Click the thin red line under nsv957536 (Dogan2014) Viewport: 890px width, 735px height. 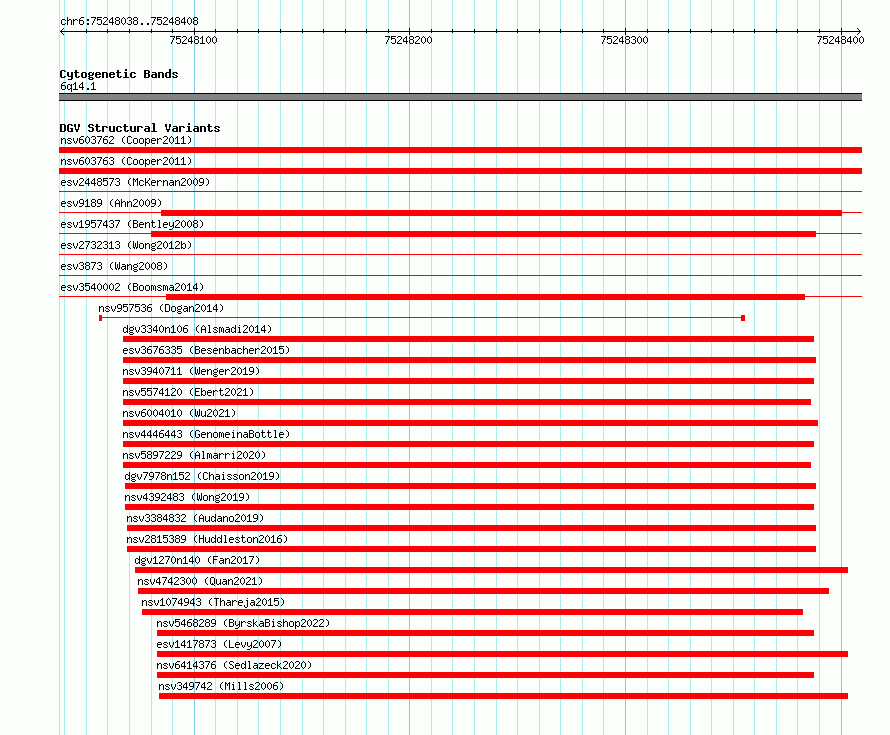(422, 318)
